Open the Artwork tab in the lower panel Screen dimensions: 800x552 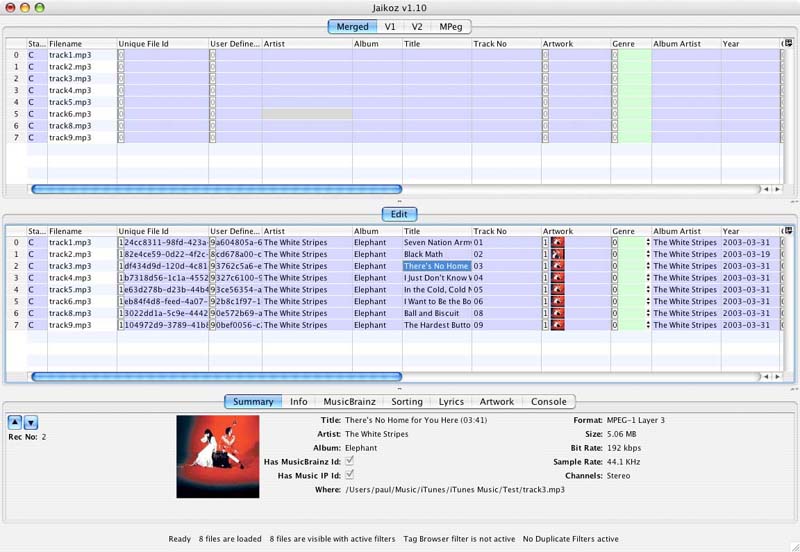pyautogui.click(x=496, y=402)
